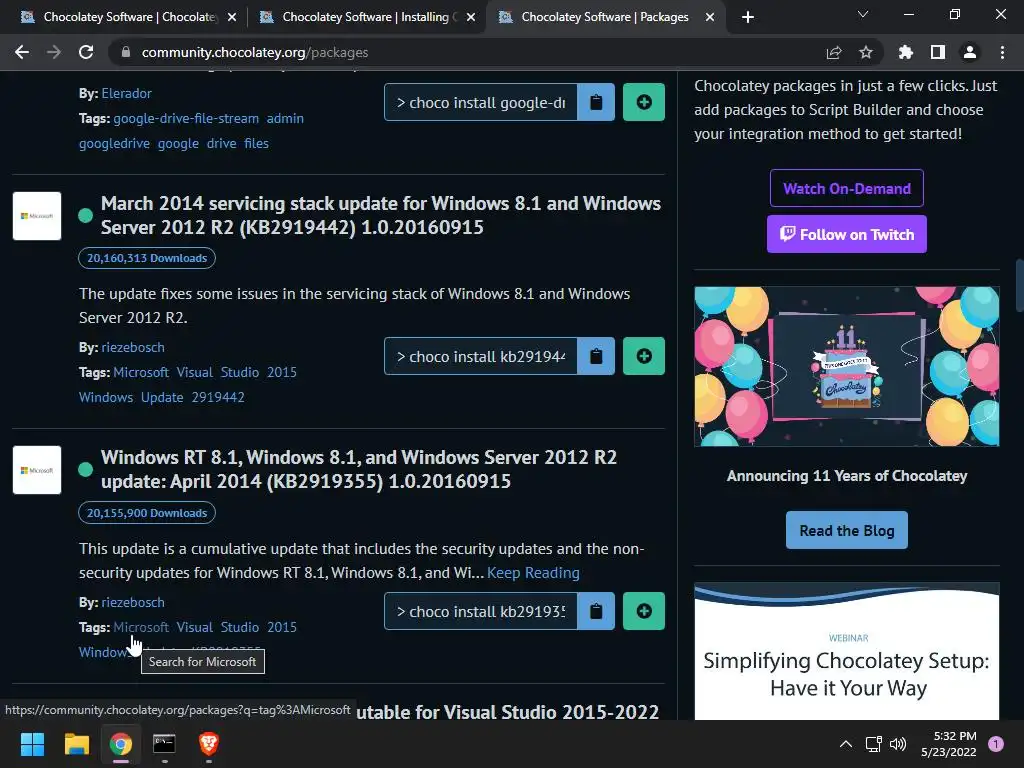This screenshot has height=768, width=1024.
Task: Open the KB2919355 April 2014 update package
Action: pos(359,469)
